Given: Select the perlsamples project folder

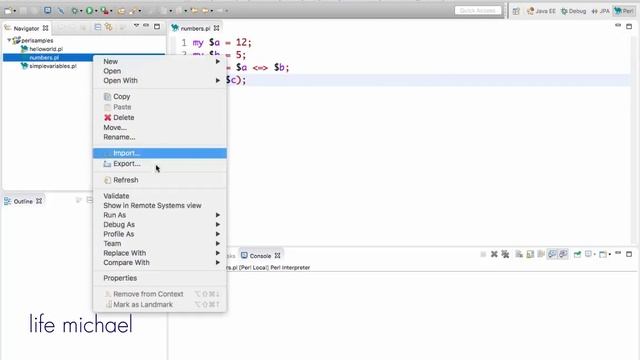Looking at the screenshot, I should click(33, 40).
